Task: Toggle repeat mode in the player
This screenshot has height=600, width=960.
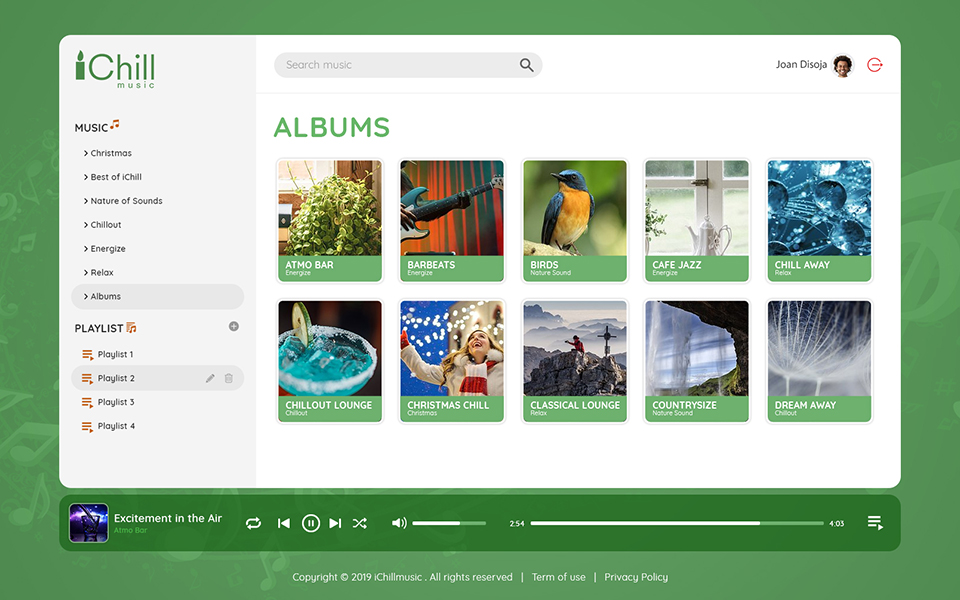Action: [253, 523]
